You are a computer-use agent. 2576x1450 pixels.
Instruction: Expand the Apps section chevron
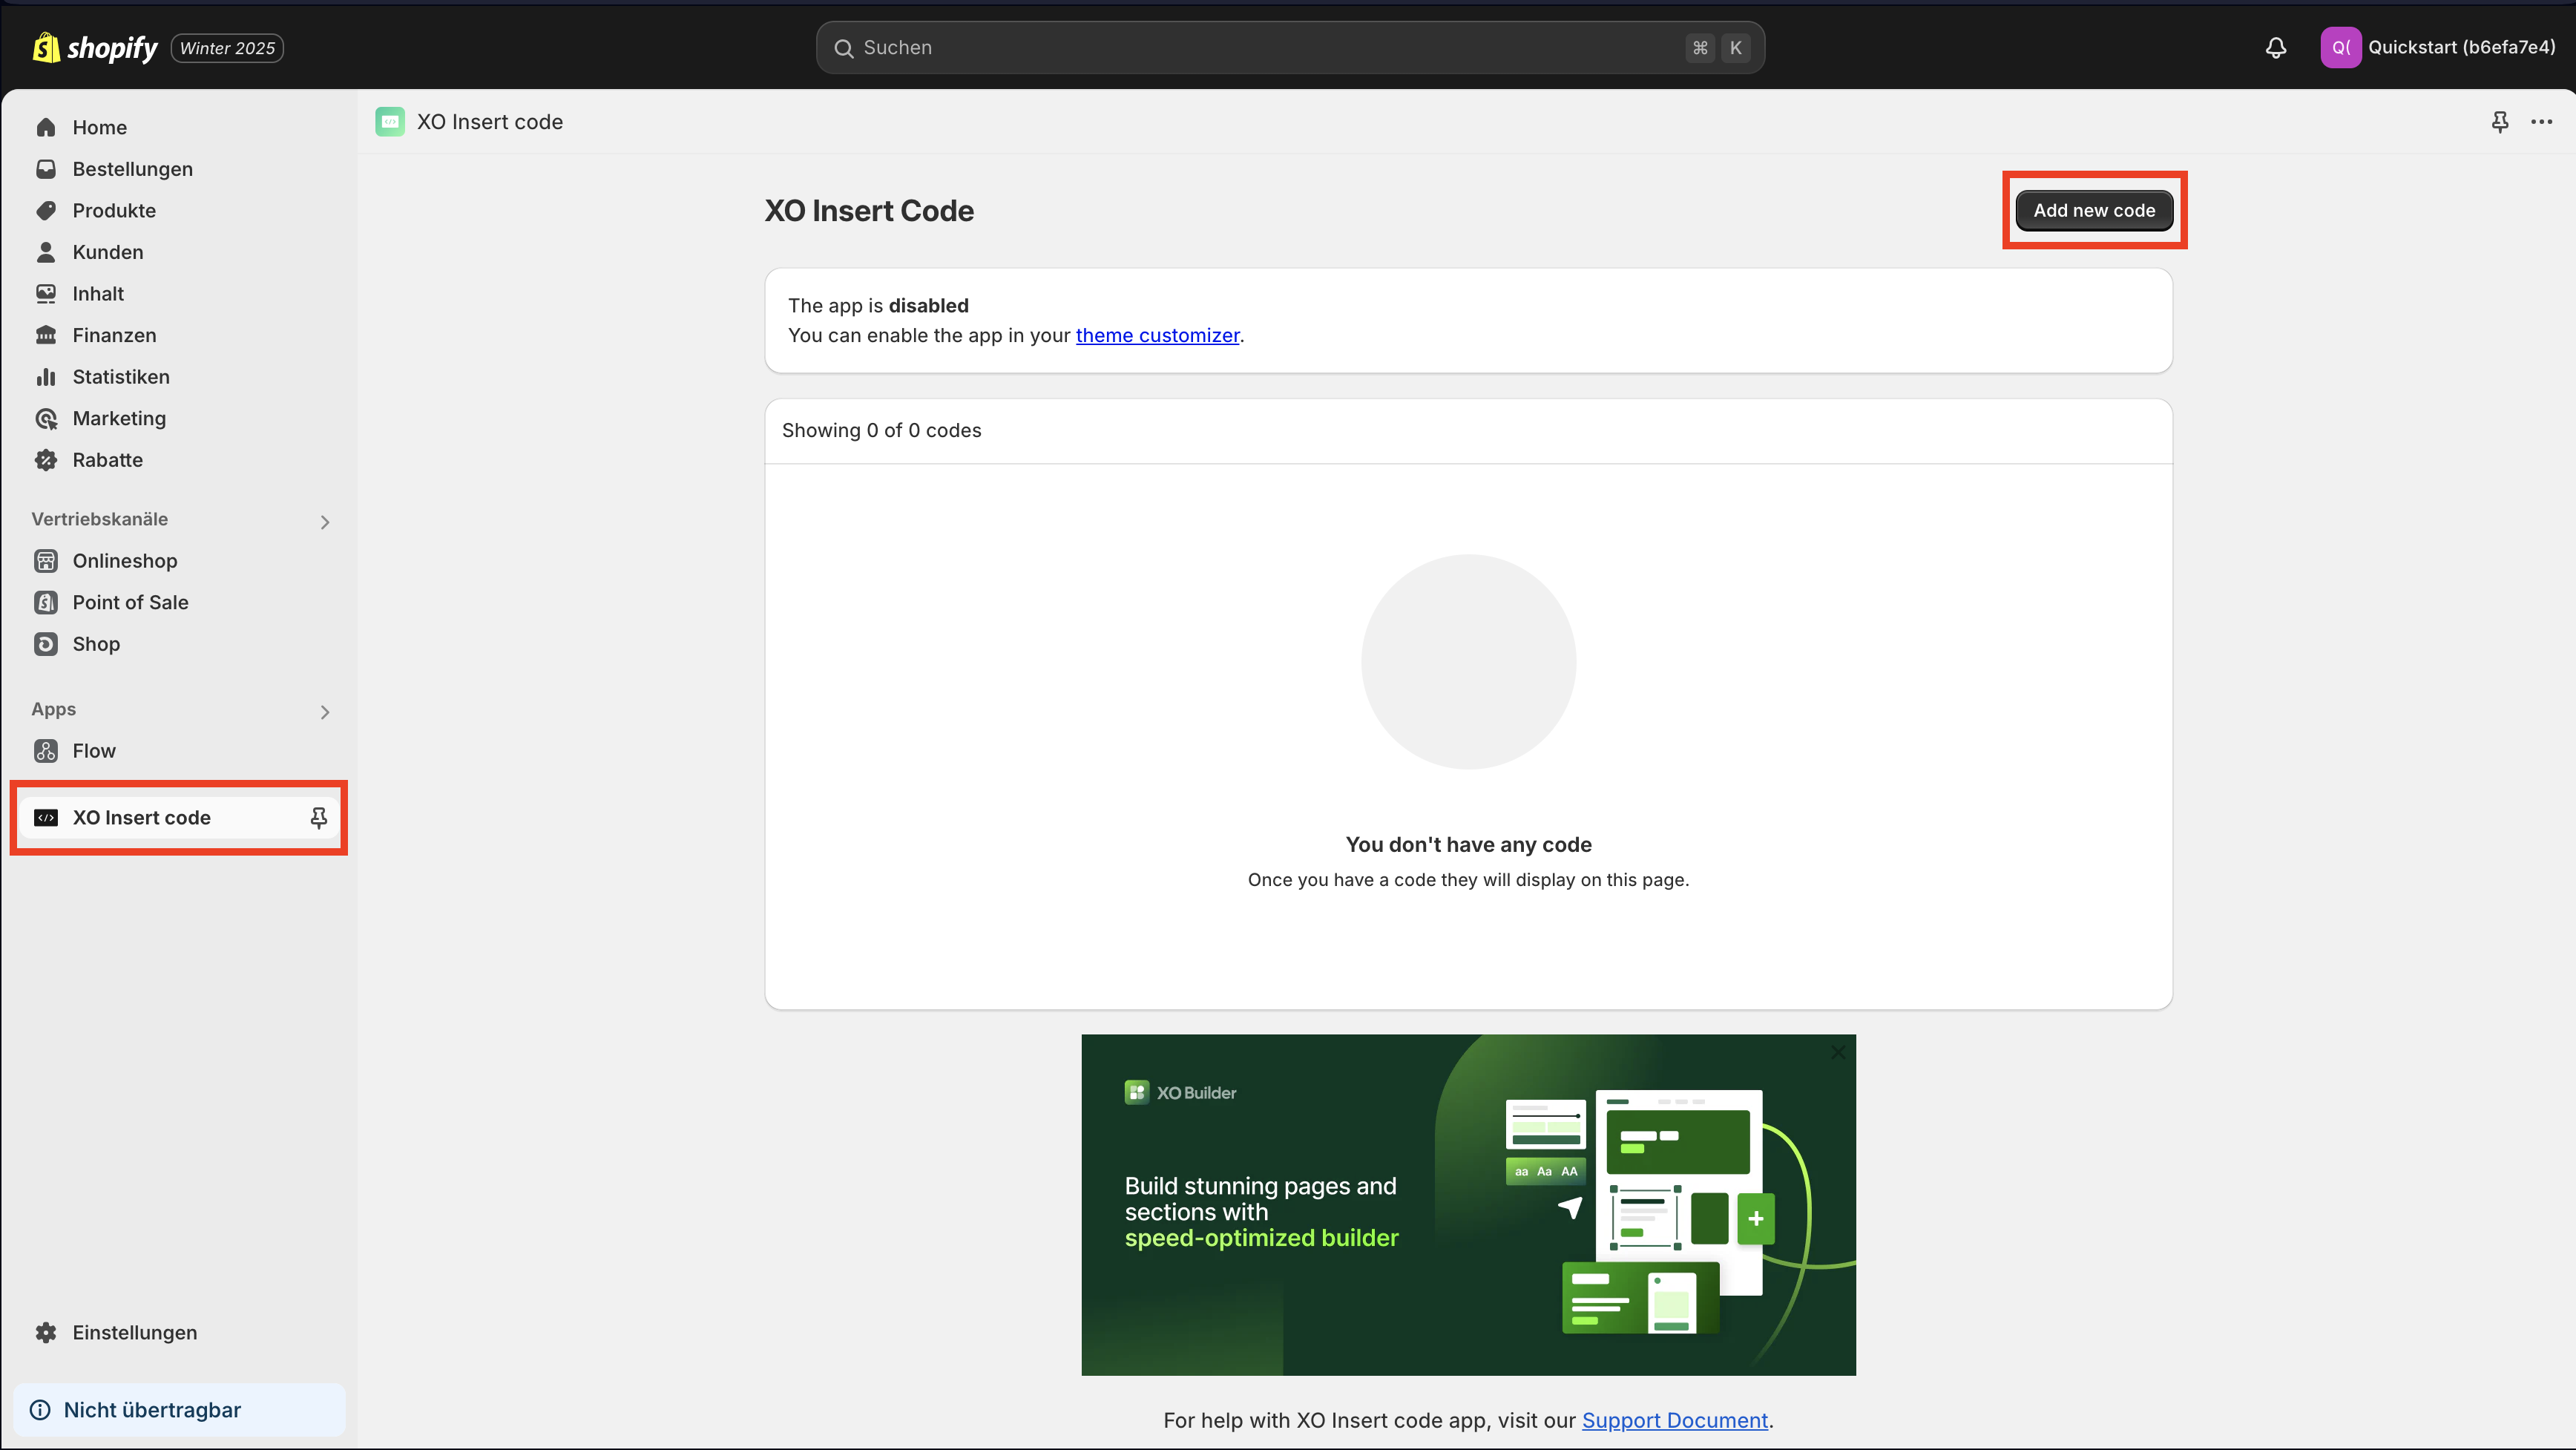[324, 712]
